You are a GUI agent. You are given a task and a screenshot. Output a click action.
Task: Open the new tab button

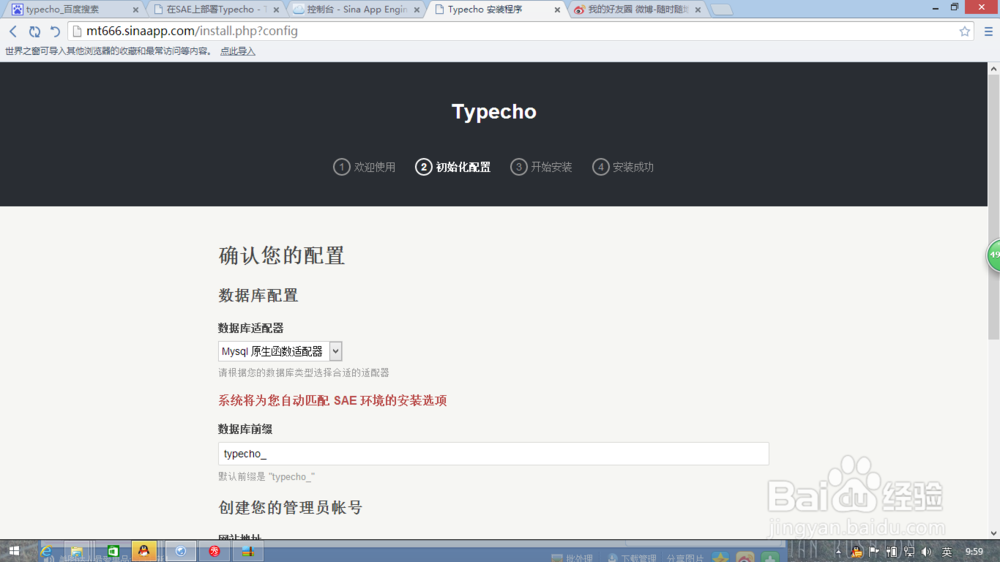click(x=721, y=10)
